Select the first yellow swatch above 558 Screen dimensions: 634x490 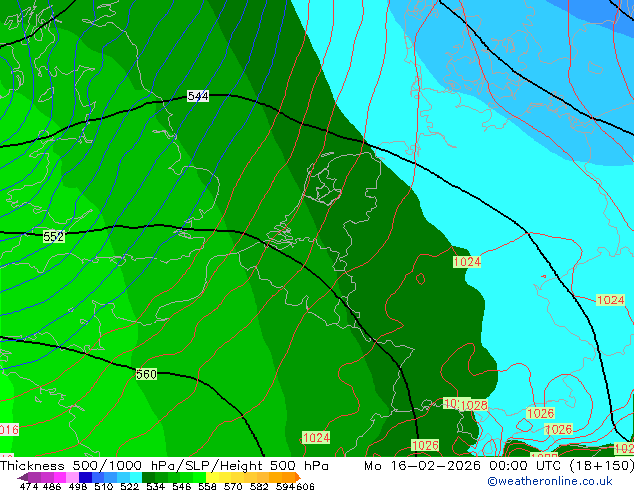click(x=212, y=477)
